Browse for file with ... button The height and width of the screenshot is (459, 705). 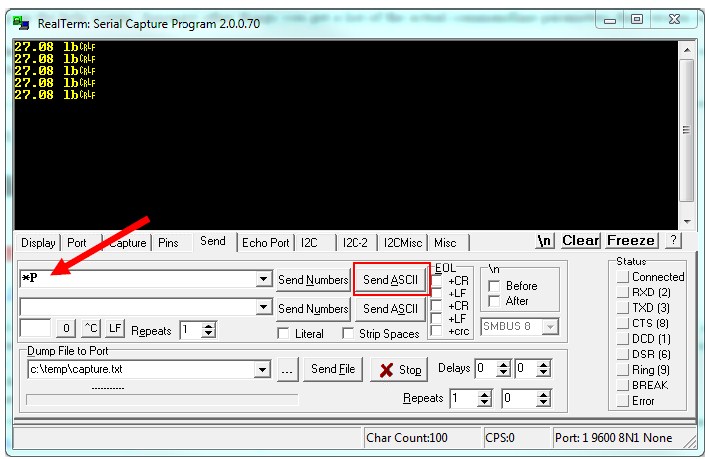(x=287, y=370)
